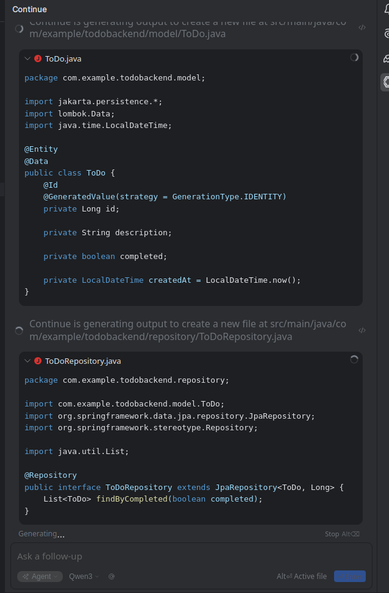
Task: Click the Continue hexagon sidebar icon
Action: pos(386,82)
